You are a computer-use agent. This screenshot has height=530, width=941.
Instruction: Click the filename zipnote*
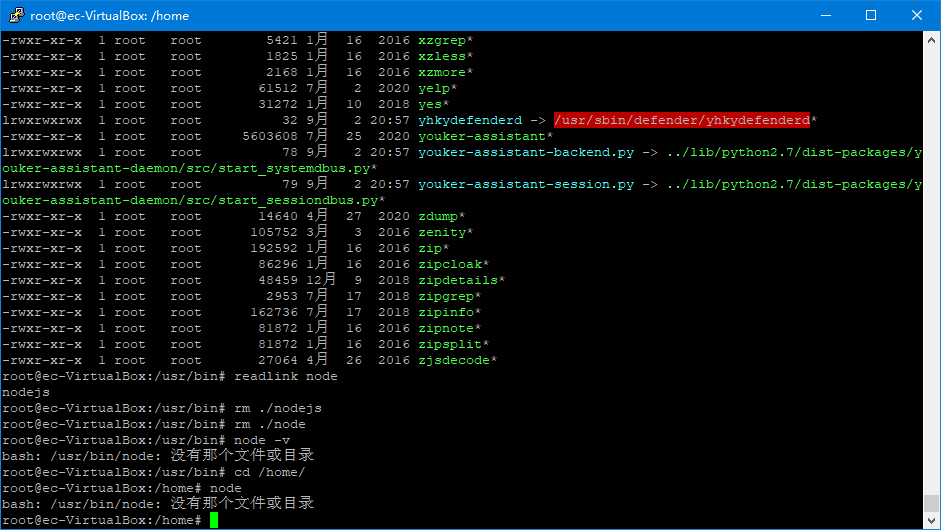[x=449, y=328]
